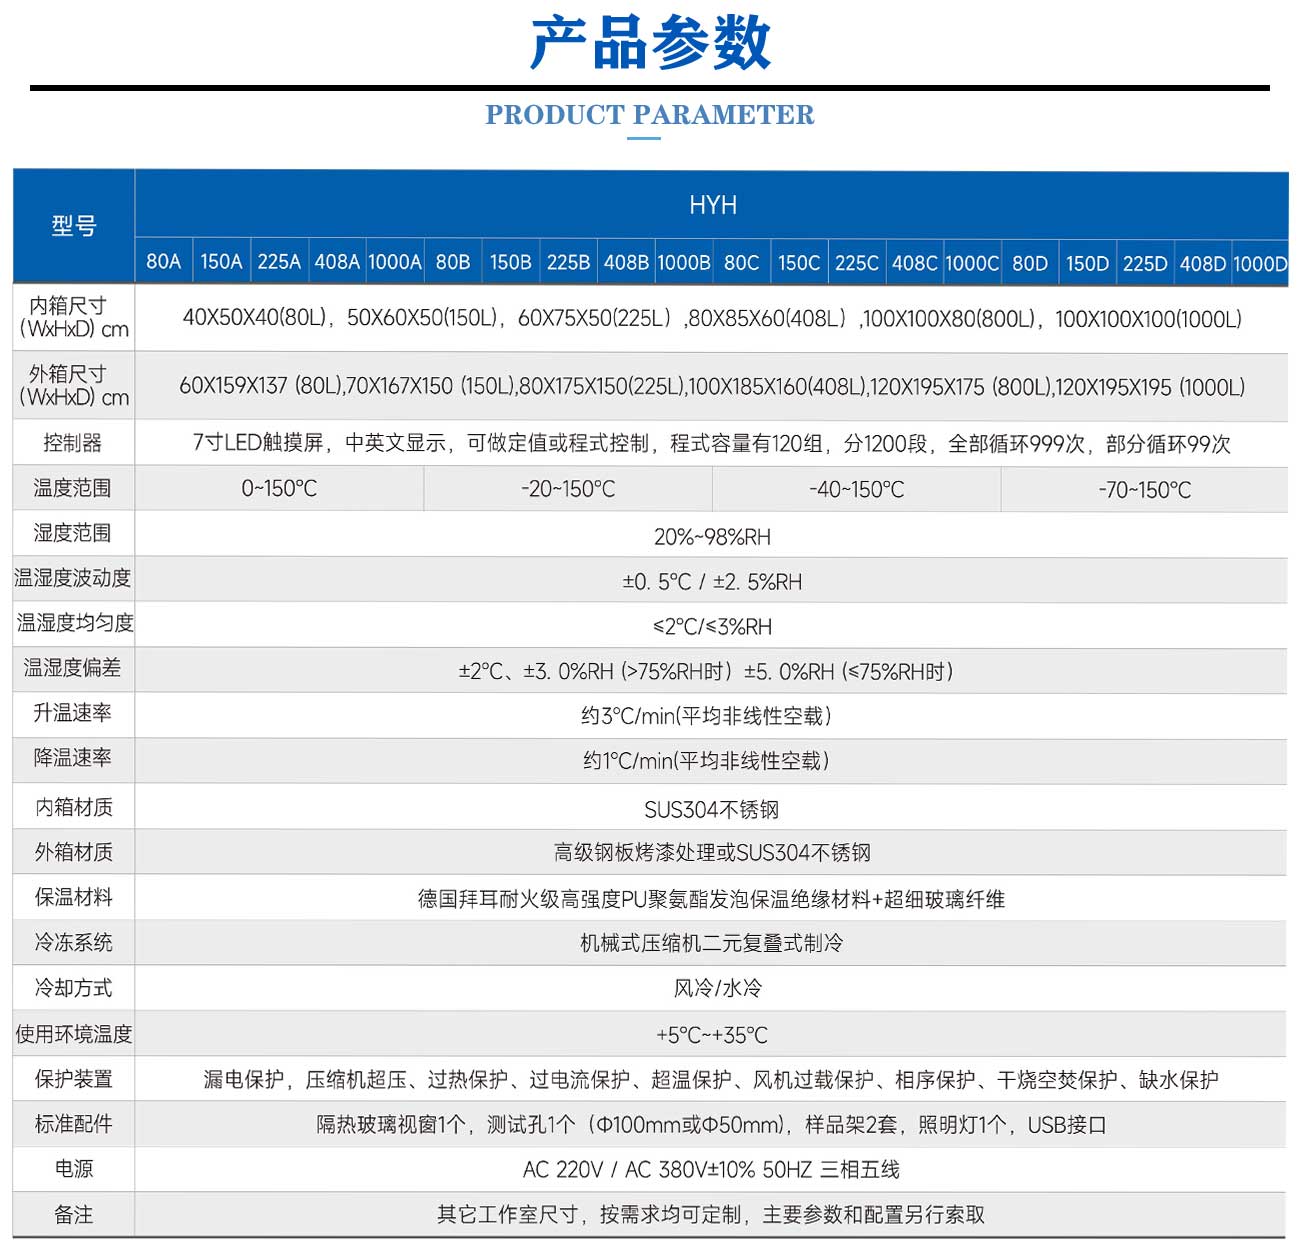
Task: Click the SUS304不锈钢 inner material value
Action: click(712, 810)
